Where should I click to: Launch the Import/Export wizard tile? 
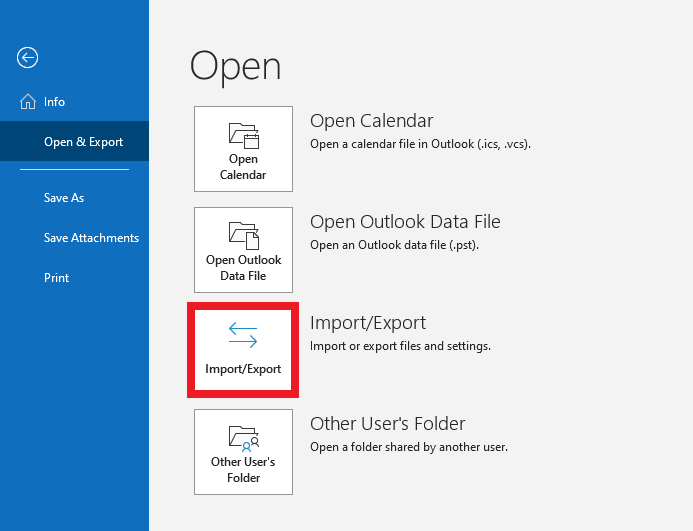click(243, 350)
